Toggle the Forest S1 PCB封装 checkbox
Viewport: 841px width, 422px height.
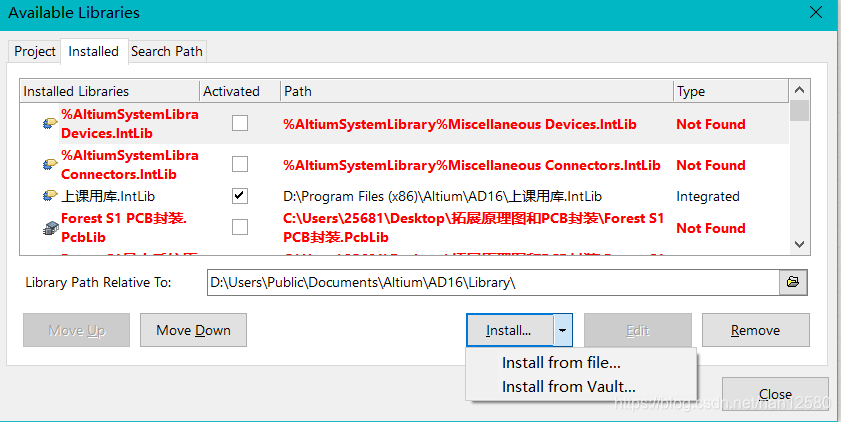[x=240, y=228]
